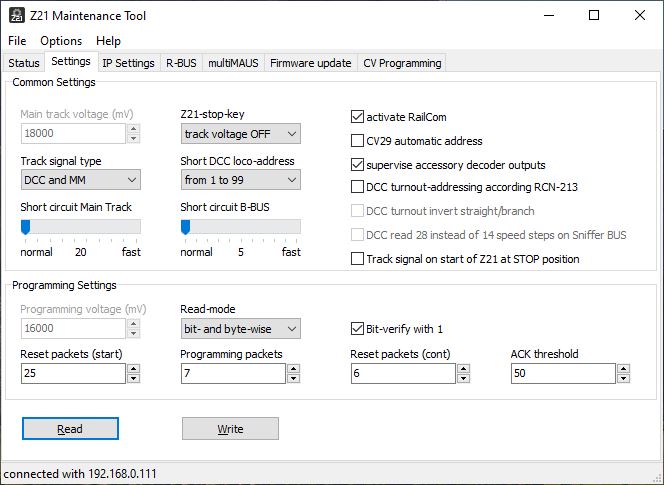
Task: Toggle the activate RailCom checkbox
Action: pyautogui.click(x=358, y=117)
